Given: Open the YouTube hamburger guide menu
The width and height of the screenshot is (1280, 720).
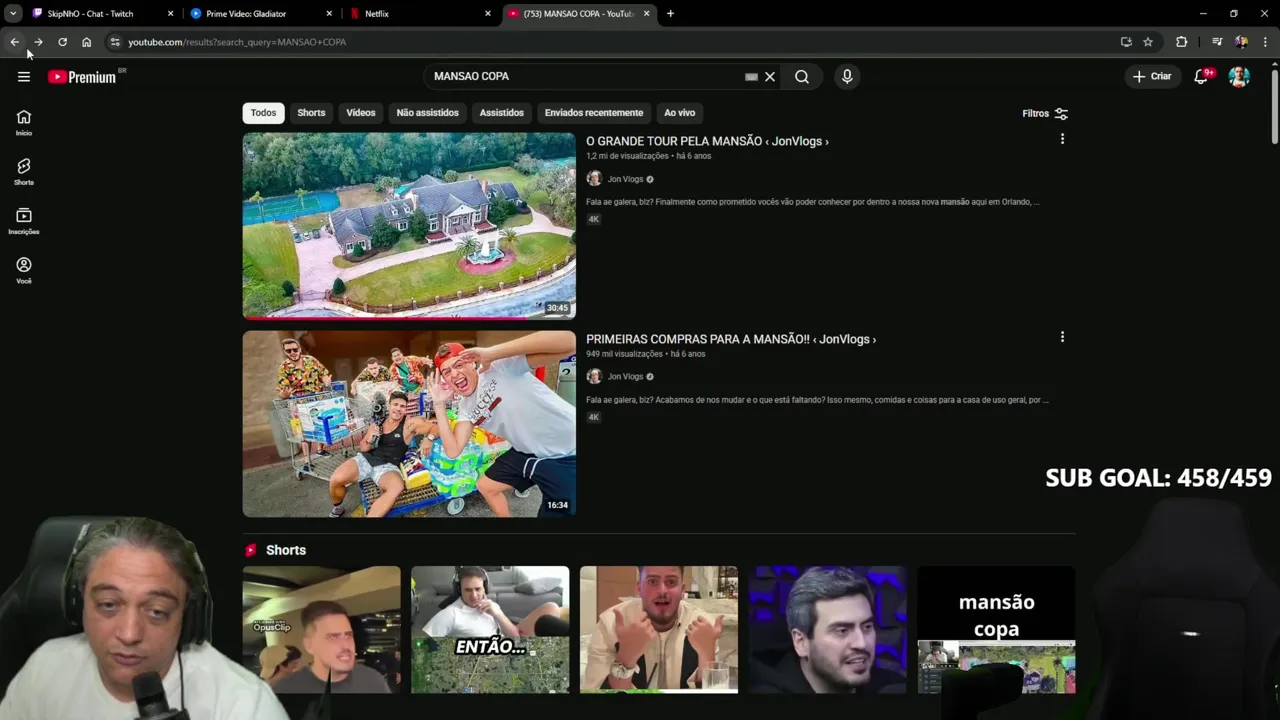Looking at the screenshot, I should [24, 76].
